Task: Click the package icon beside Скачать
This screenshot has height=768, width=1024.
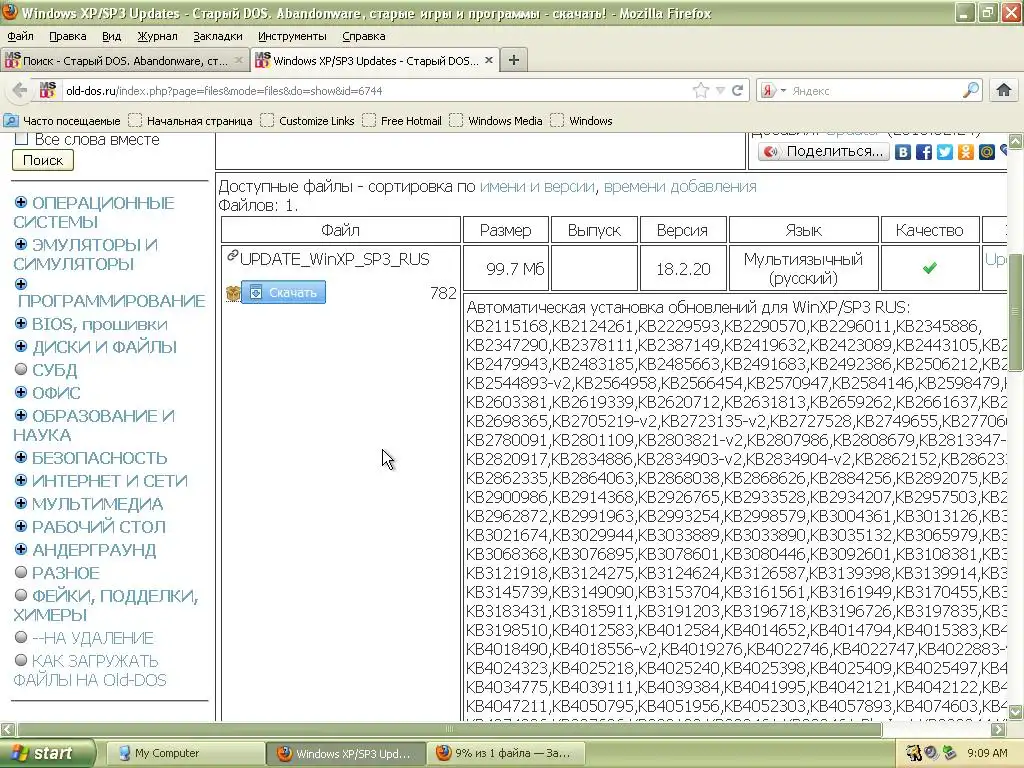Action: point(232,293)
